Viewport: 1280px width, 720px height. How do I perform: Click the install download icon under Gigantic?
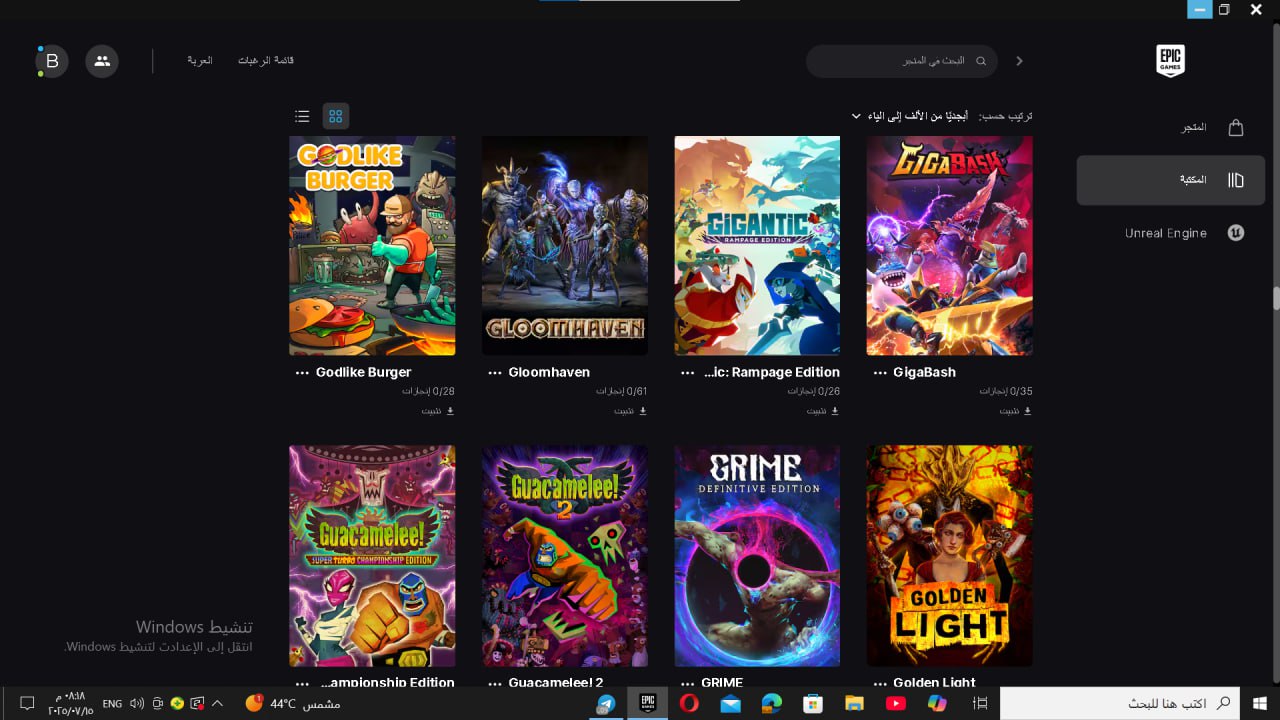click(x=834, y=410)
